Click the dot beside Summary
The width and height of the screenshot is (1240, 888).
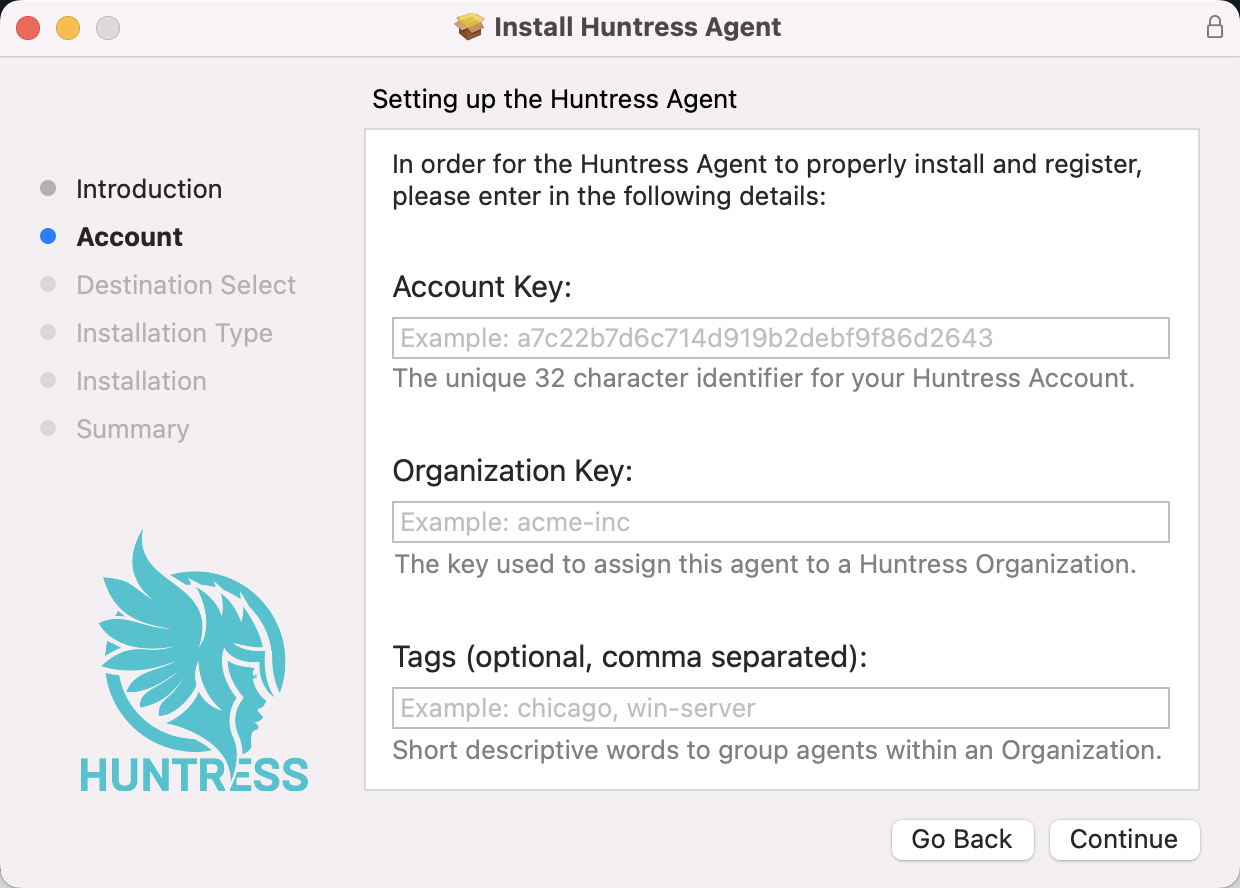pos(47,428)
